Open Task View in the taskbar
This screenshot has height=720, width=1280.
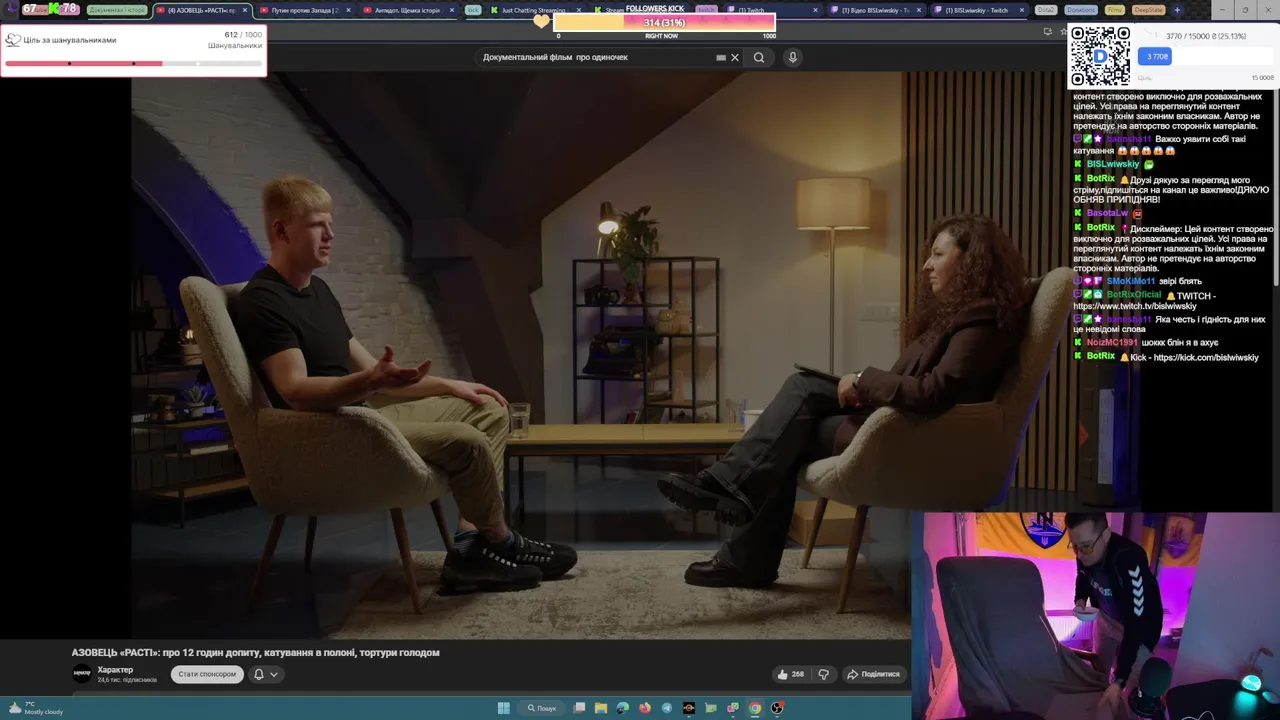click(579, 708)
